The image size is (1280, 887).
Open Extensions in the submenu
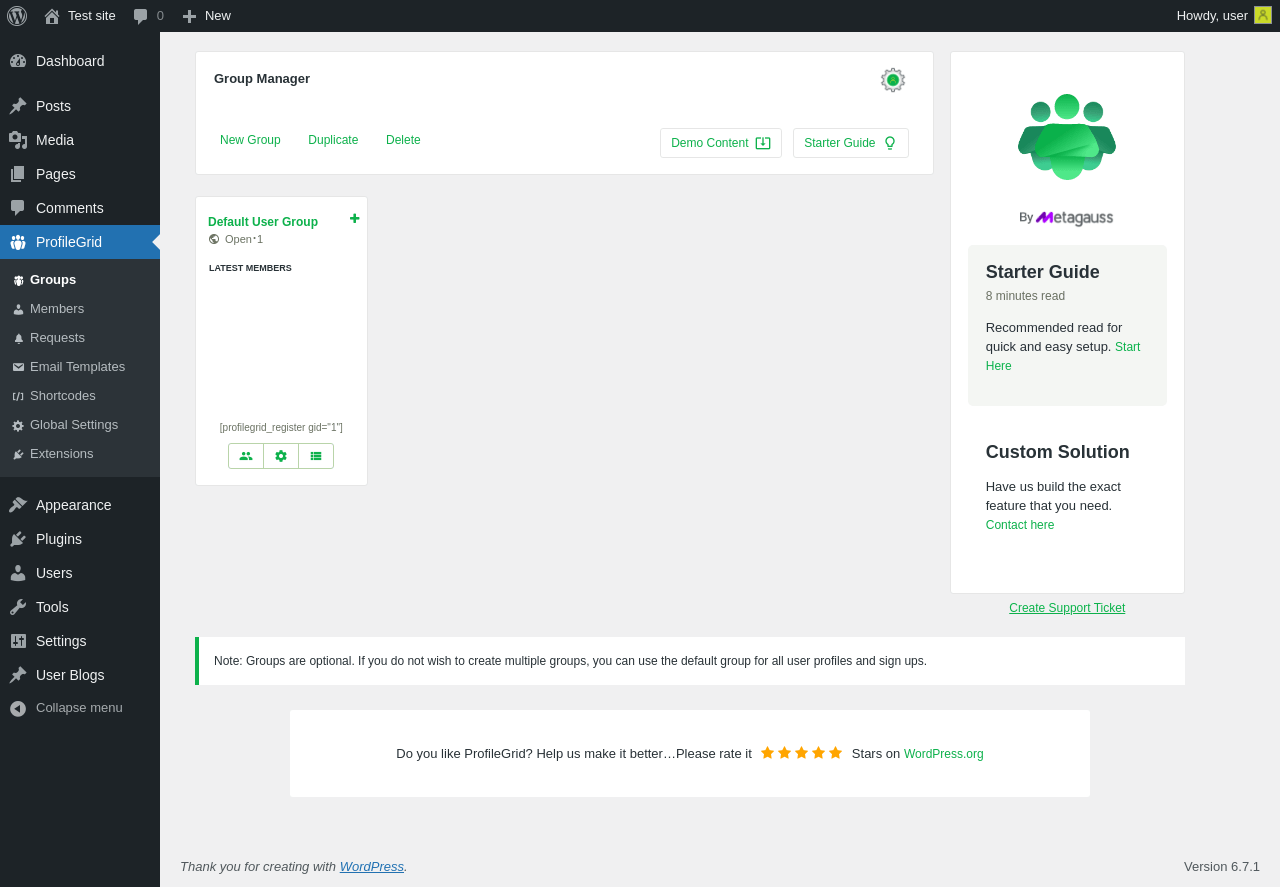(80, 454)
